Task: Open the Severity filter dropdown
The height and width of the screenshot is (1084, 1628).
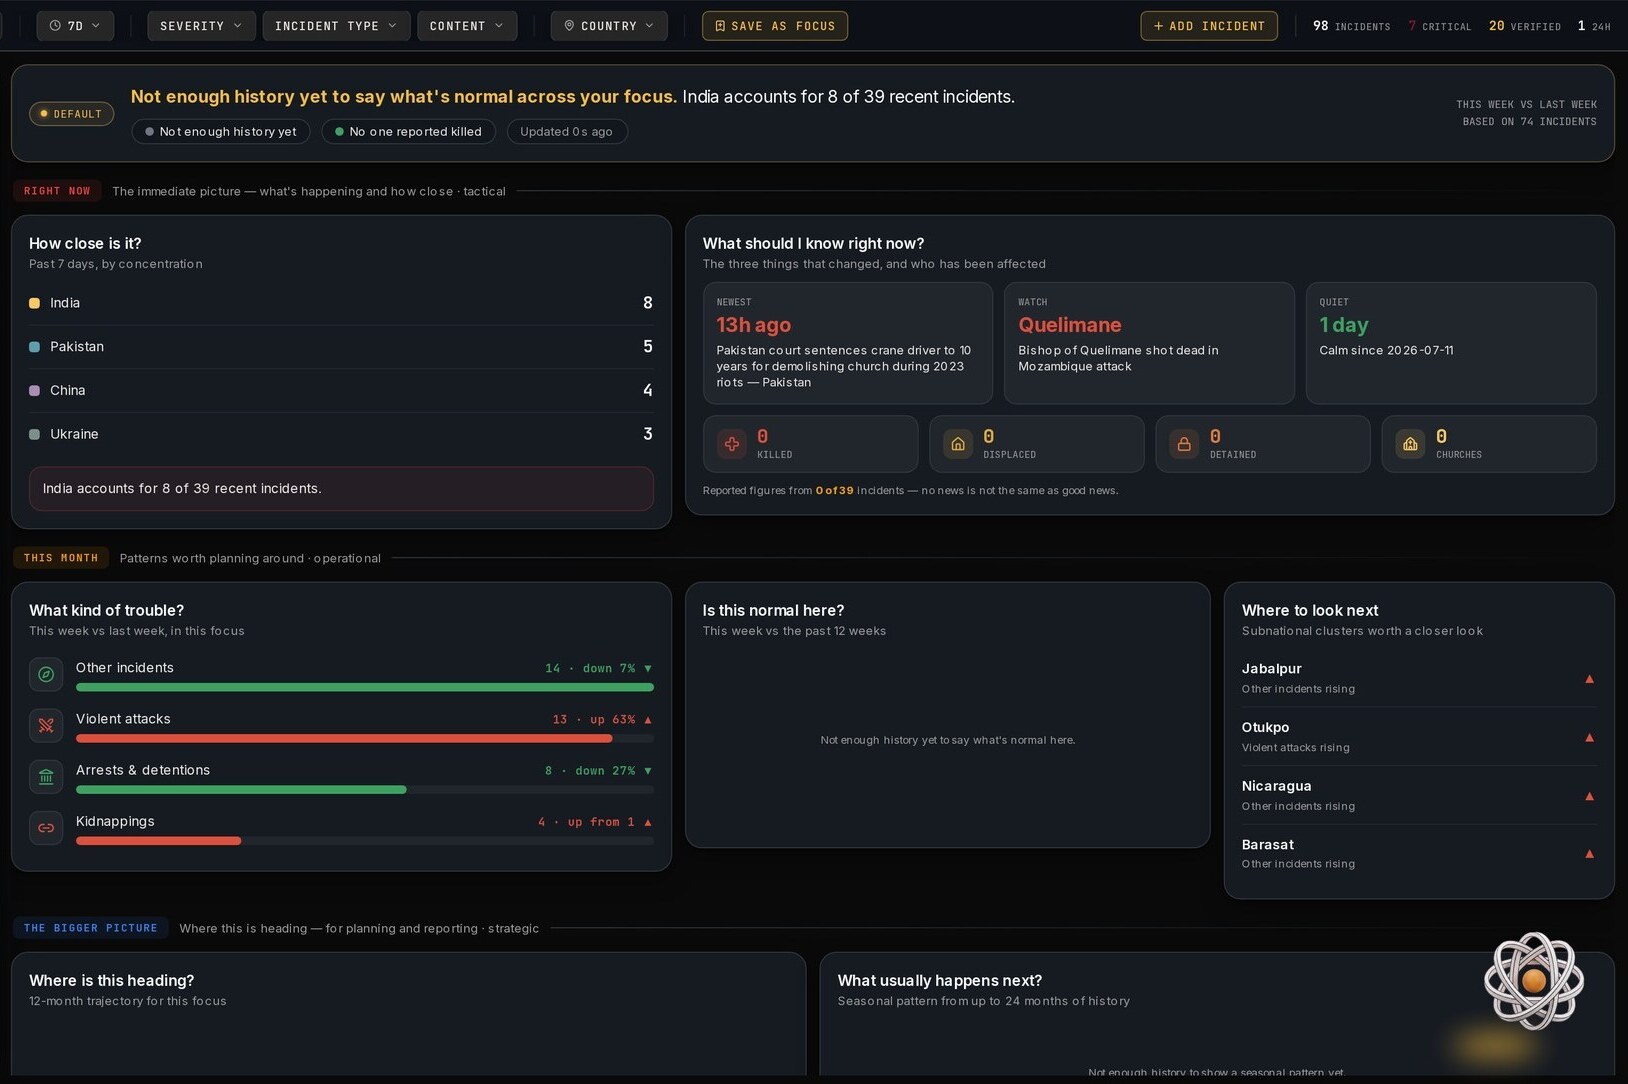Action: tap(201, 26)
